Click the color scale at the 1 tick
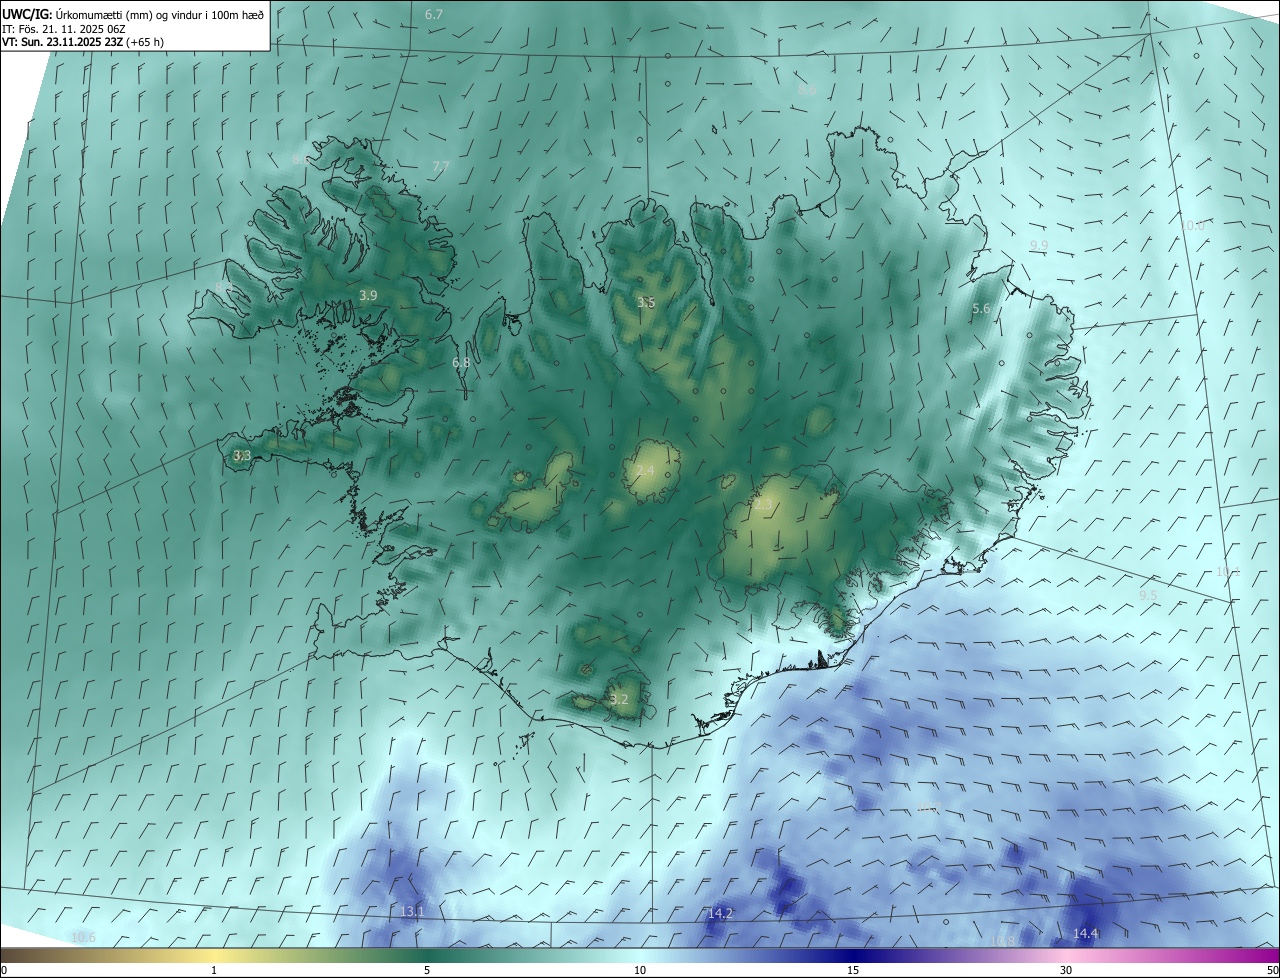 click(x=214, y=970)
